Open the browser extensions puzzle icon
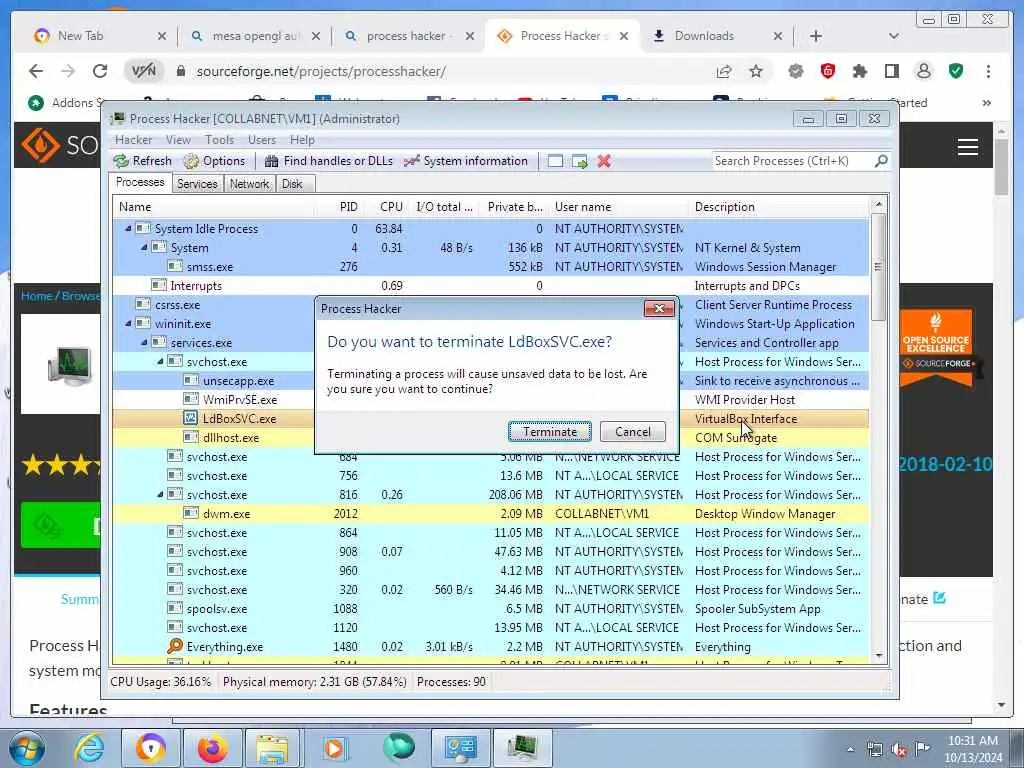Viewport: 1024px width, 768px height. 859,71
